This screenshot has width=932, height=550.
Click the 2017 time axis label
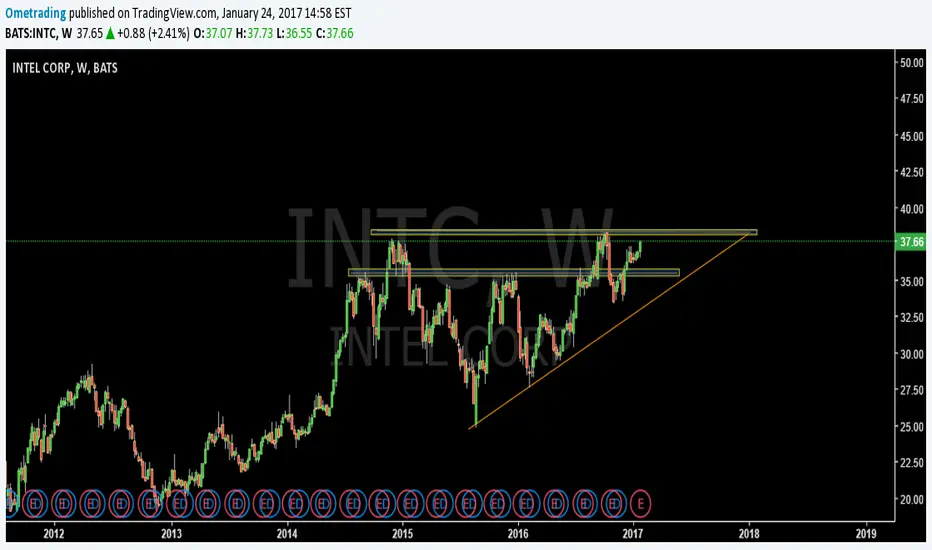(x=633, y=533)
